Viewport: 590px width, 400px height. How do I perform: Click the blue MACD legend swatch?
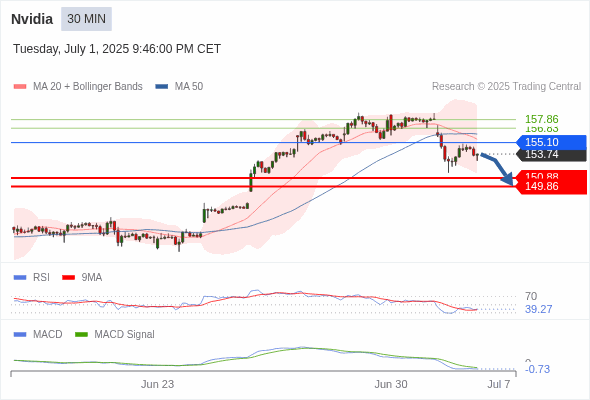pyautogui.click(x=20, y=334)
